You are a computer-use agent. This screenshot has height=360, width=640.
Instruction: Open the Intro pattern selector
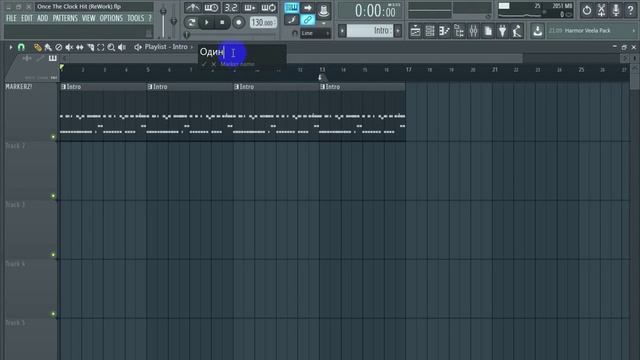coord(370,31)
